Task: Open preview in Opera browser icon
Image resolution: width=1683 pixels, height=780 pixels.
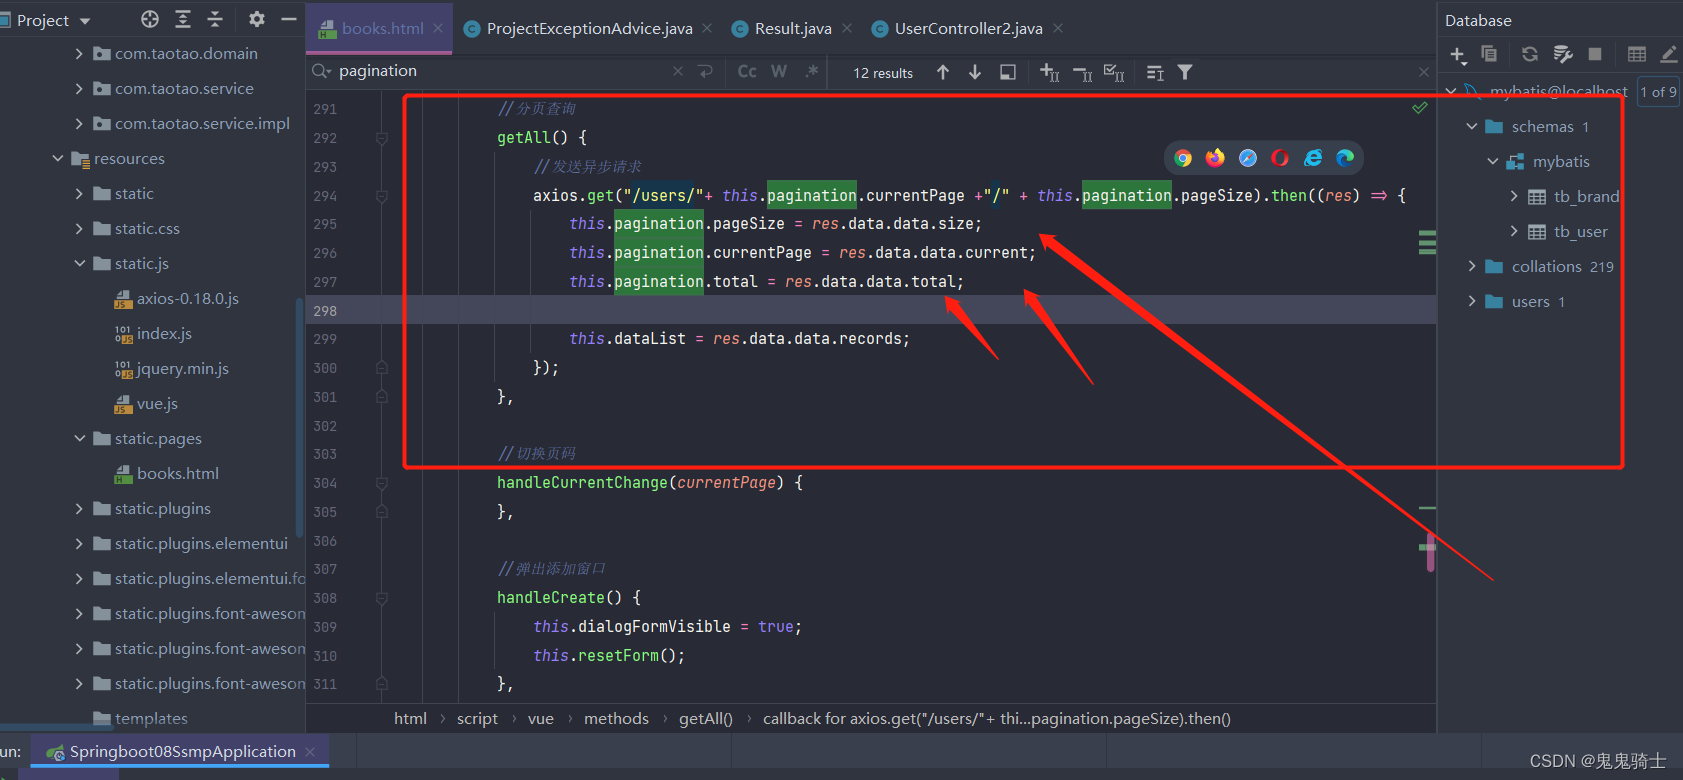Action: pos(1280,158)
